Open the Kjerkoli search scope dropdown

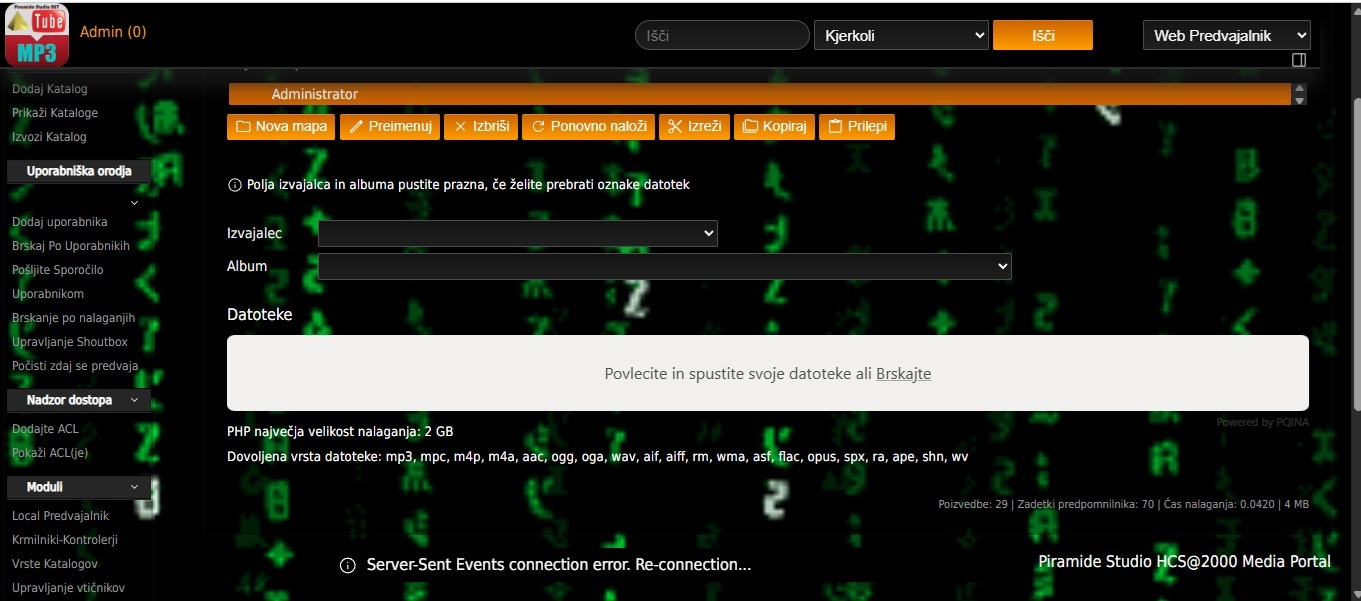point(901,35)
